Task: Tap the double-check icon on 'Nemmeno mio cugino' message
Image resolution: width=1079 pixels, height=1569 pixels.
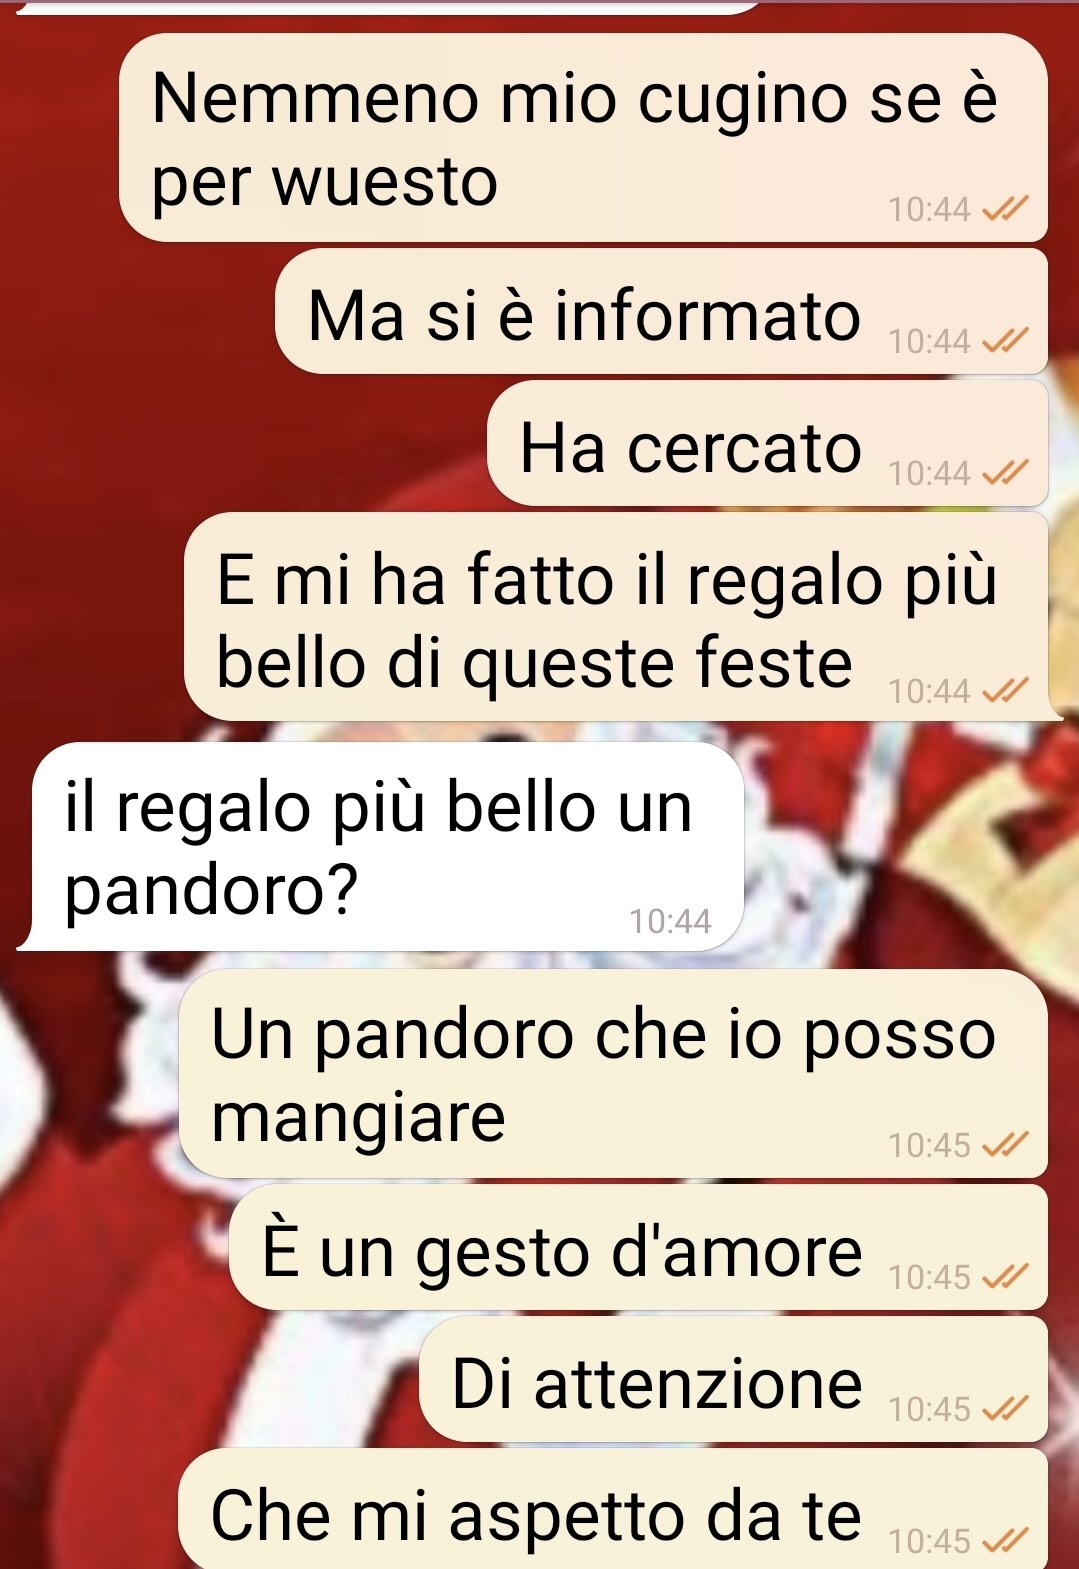Action: pyautogui.click(x=1005, y=208)
